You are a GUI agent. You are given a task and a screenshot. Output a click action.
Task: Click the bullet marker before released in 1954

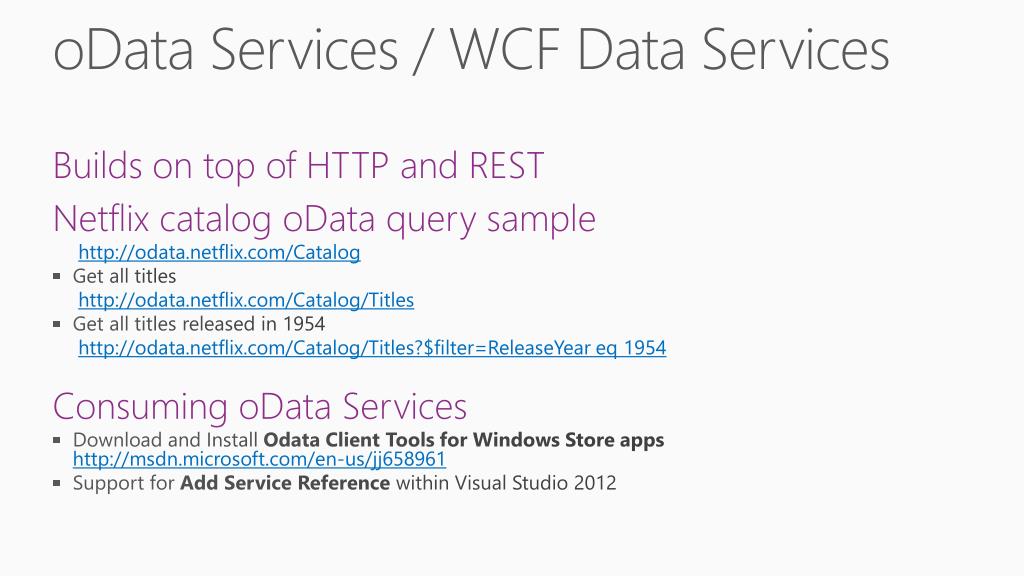coord(57,324)
